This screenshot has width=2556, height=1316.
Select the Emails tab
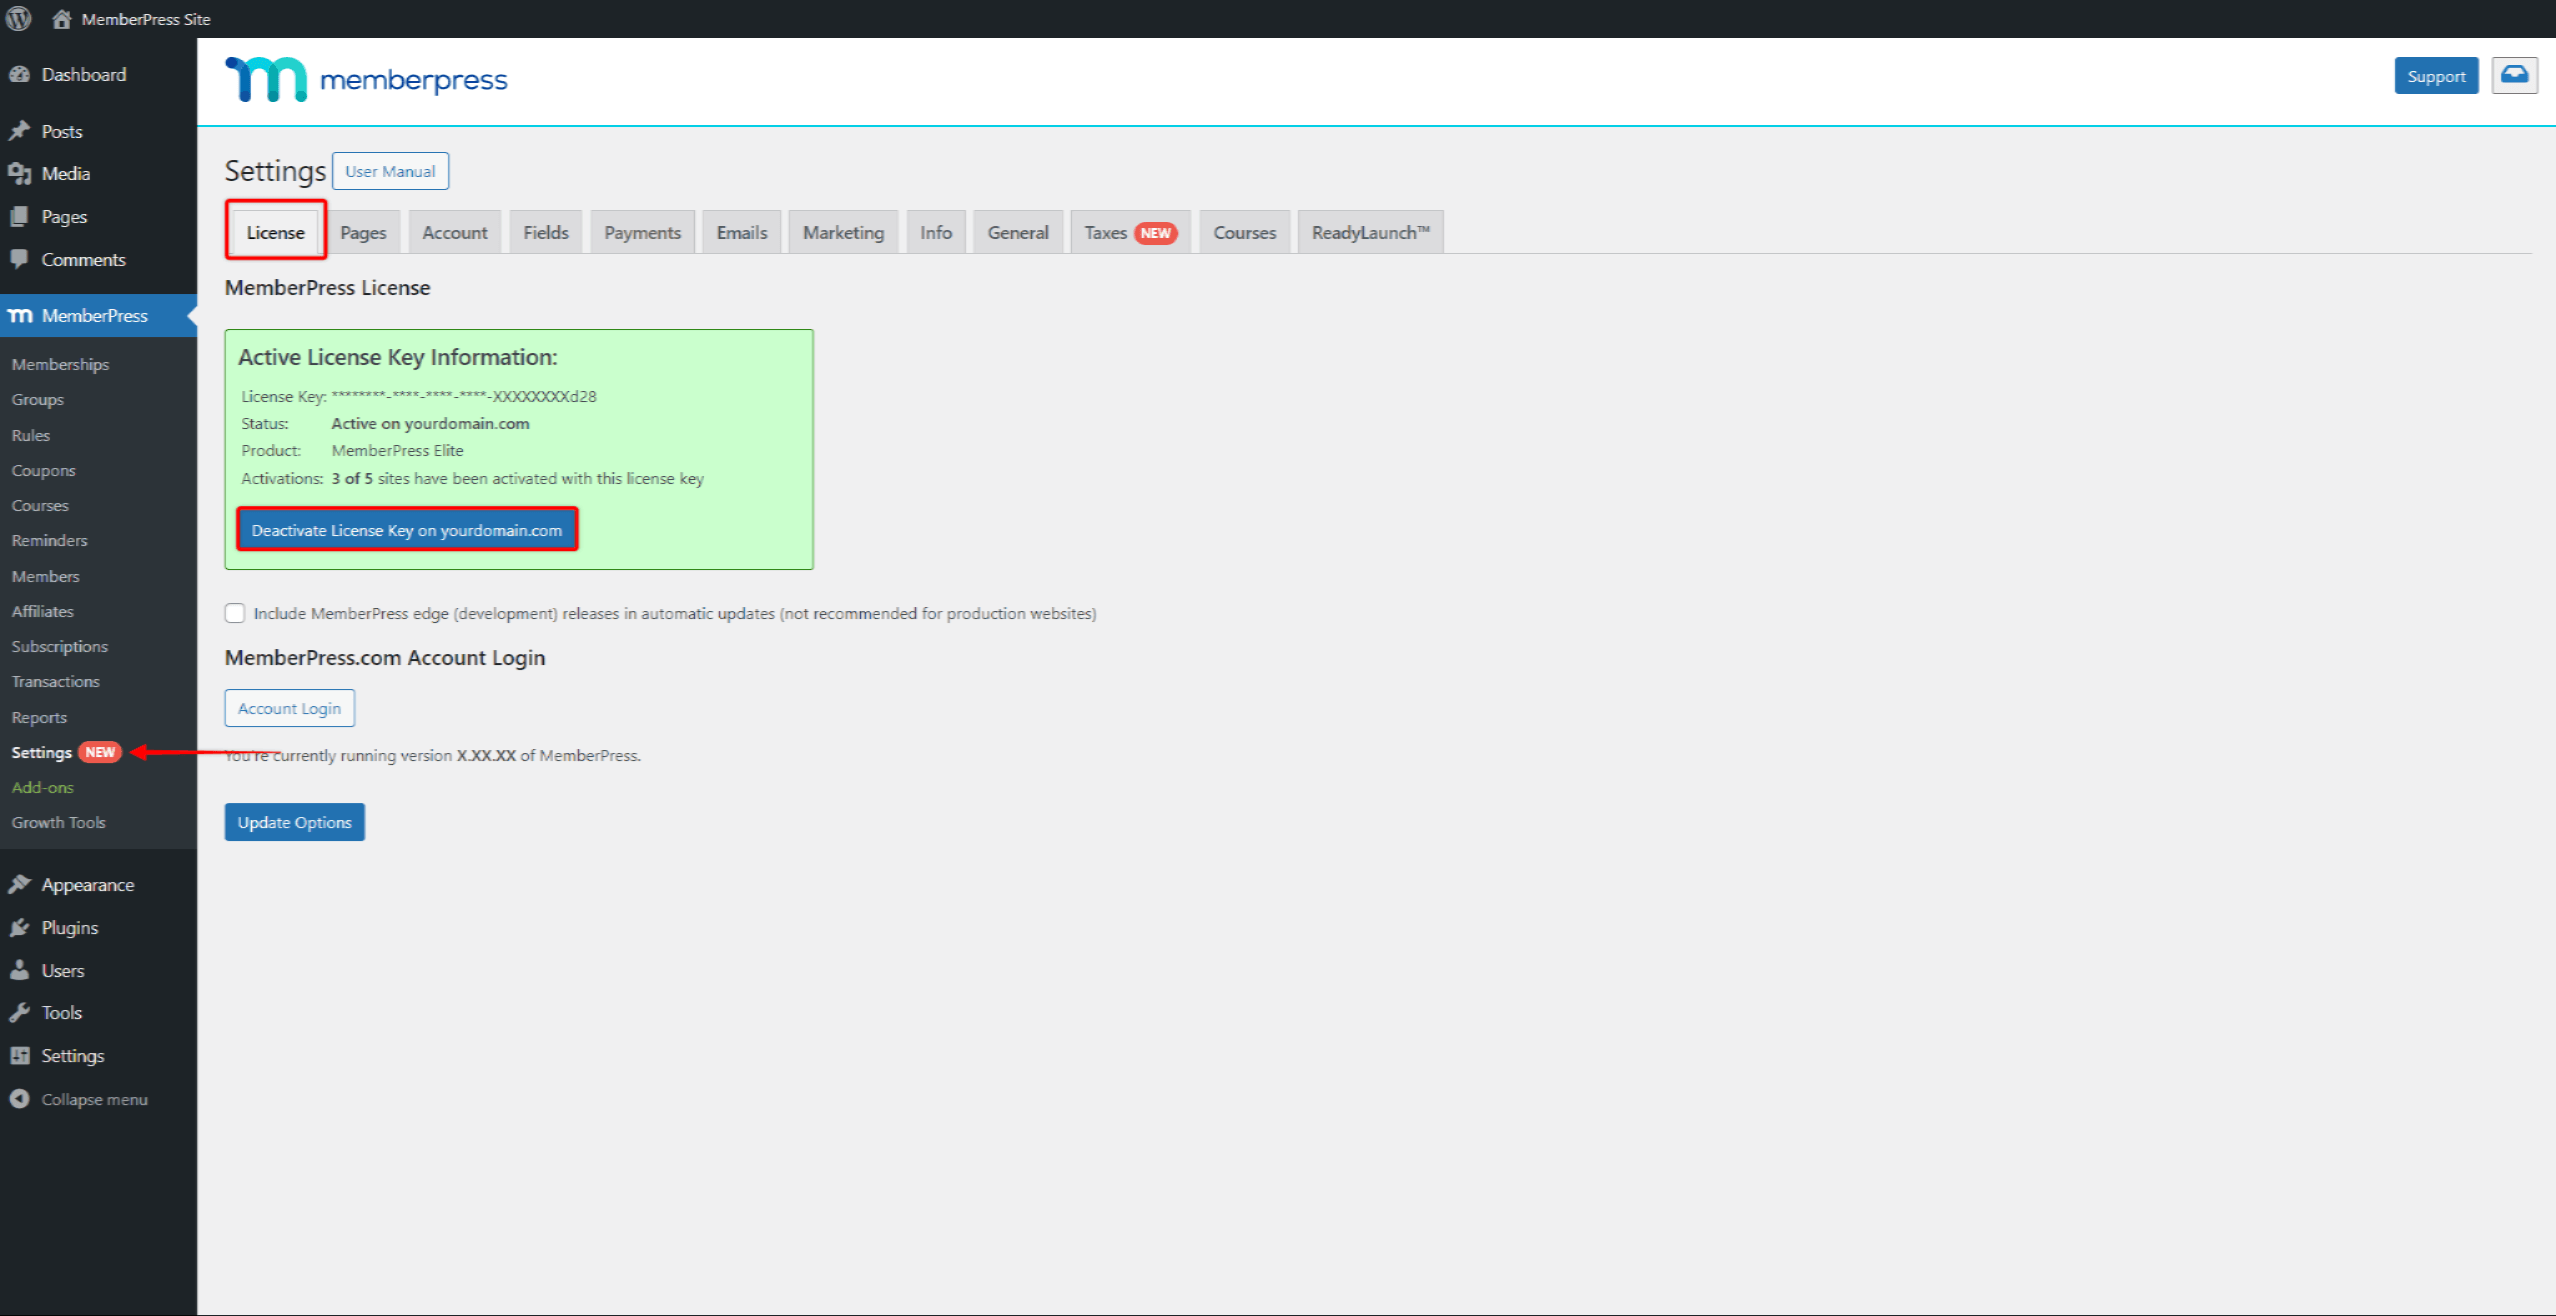(742, 232)
